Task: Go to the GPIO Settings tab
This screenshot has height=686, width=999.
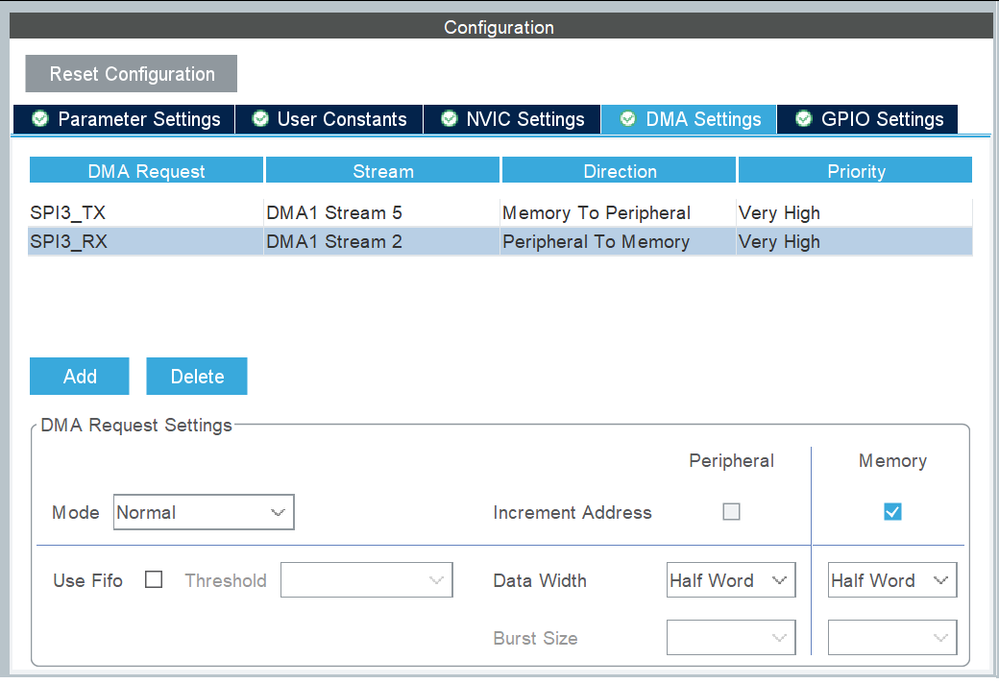Action: [868, 119]
